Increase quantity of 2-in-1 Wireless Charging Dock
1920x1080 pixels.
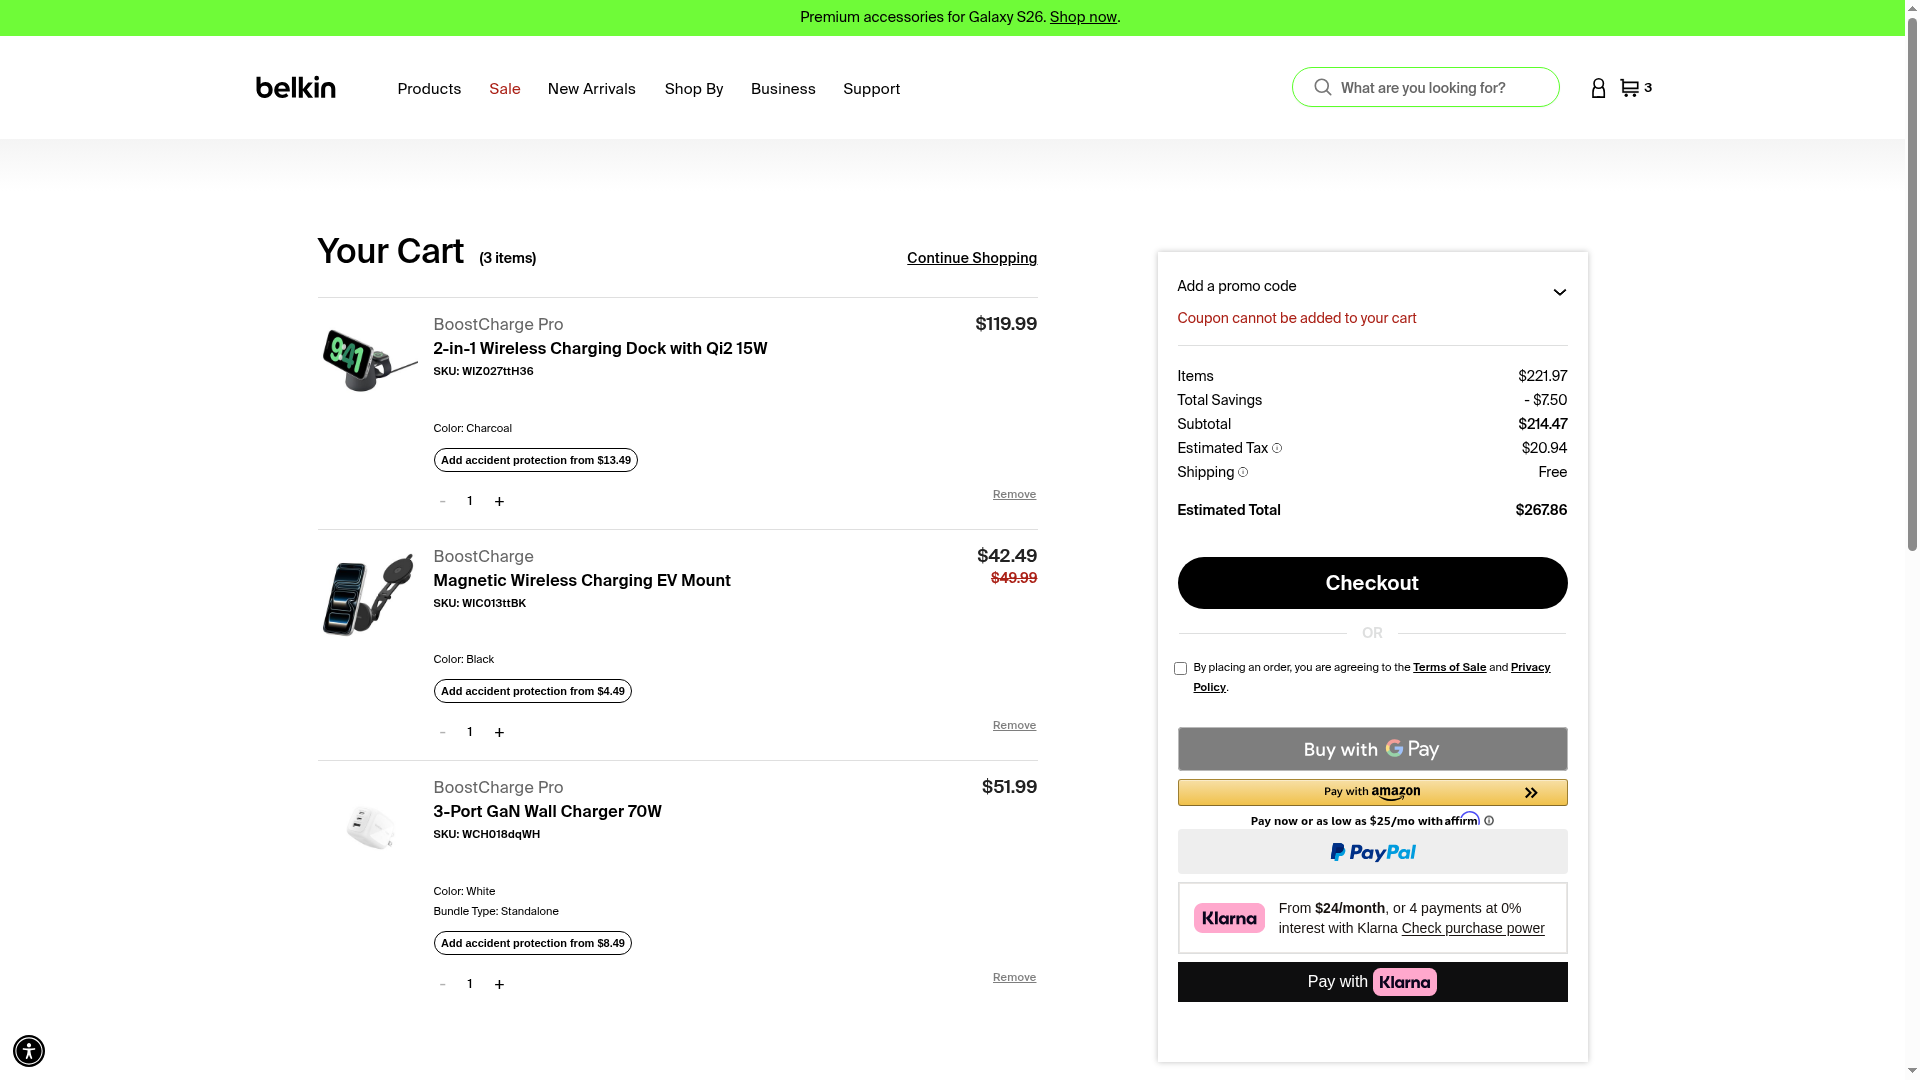coord(499,501)
